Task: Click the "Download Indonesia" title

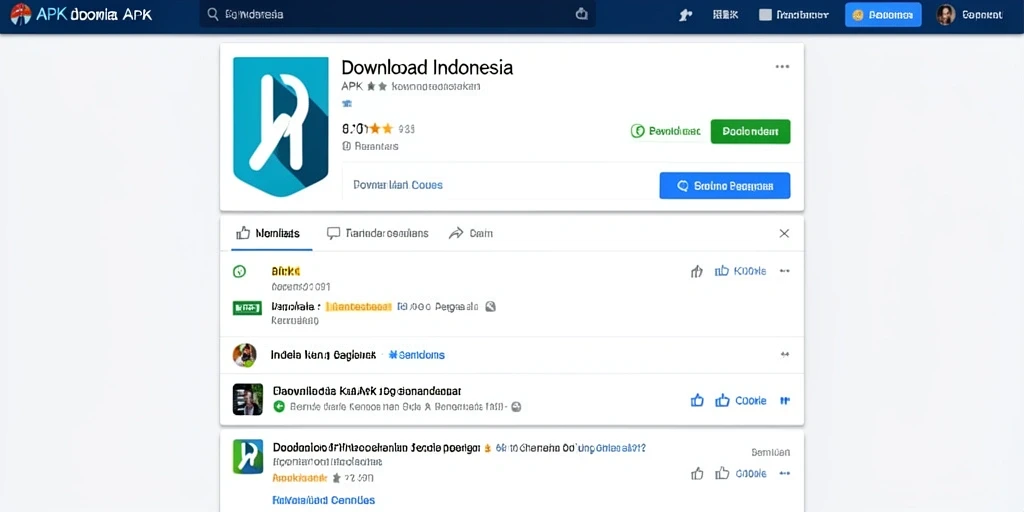Action: 427,67
